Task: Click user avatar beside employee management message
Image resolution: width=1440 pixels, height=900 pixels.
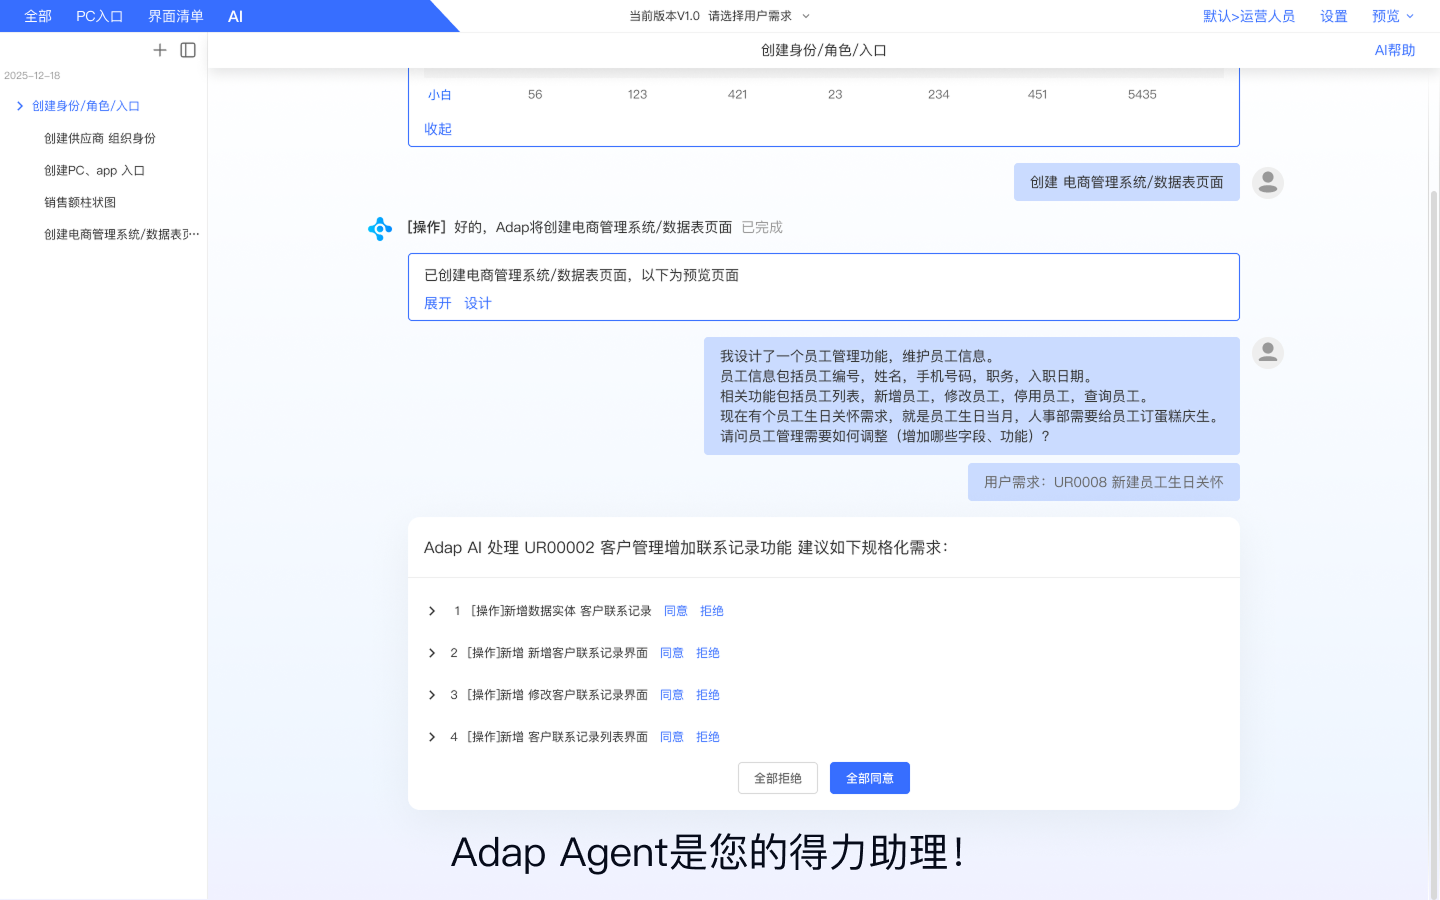Action: [x=1267, y=353]
